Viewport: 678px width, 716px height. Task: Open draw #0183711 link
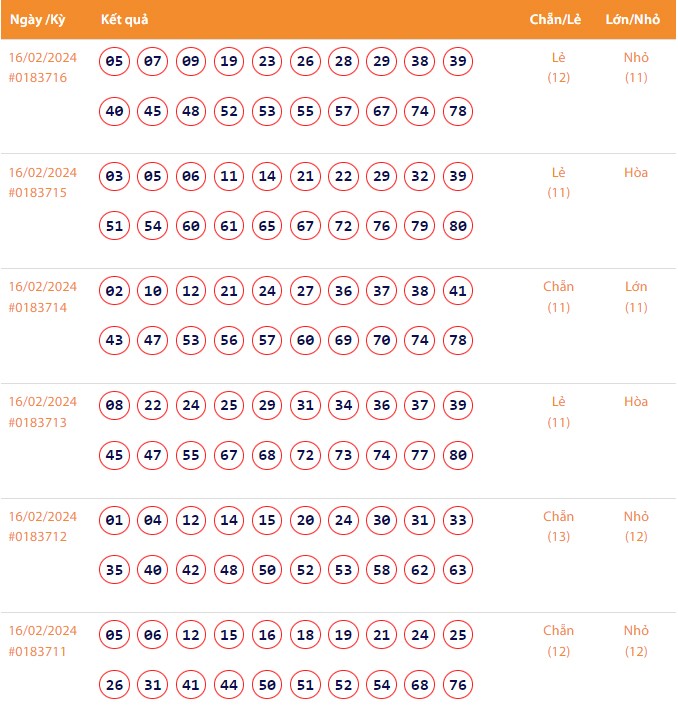click(38, 651)
